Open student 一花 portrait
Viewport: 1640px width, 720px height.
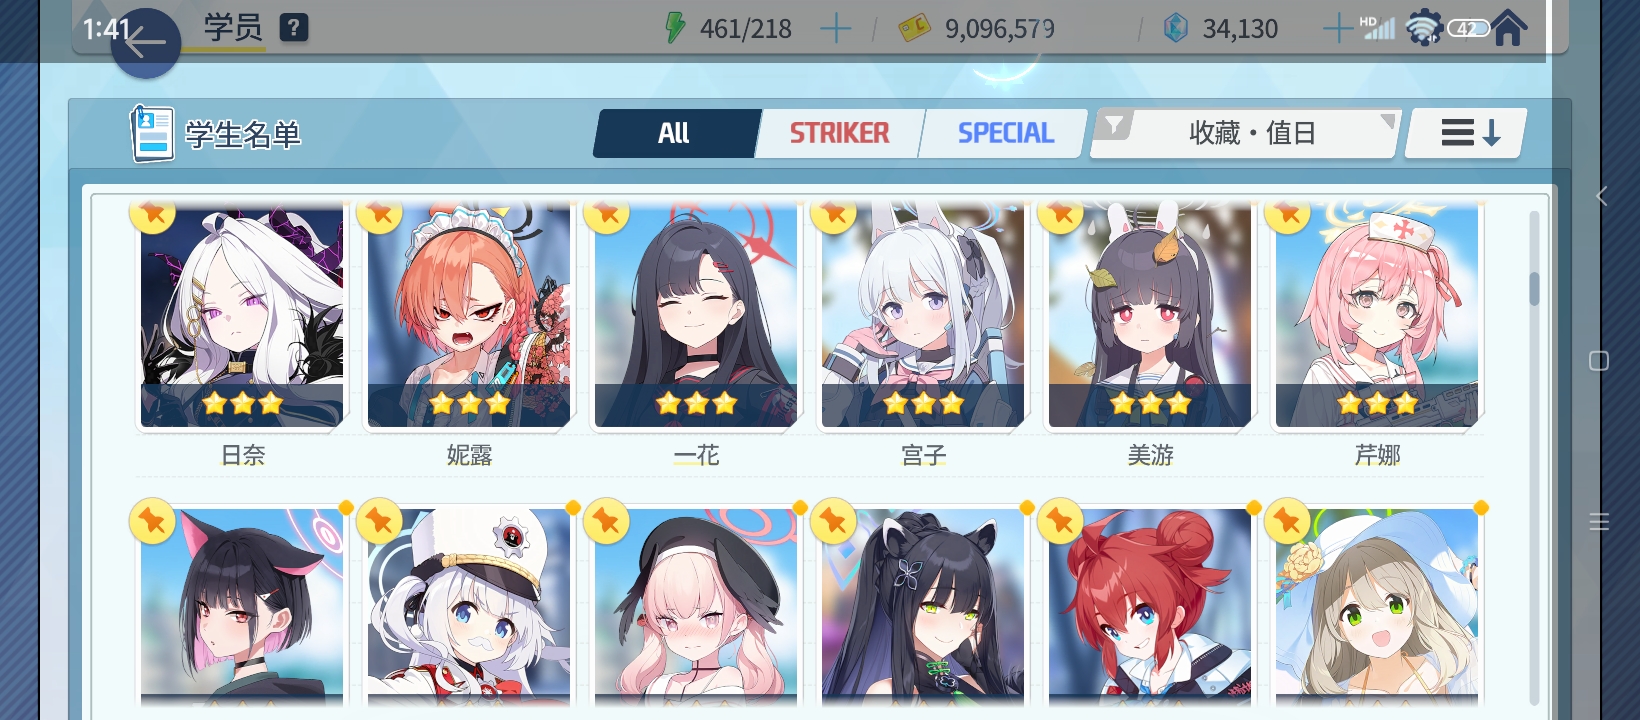[x=696, y=315]
